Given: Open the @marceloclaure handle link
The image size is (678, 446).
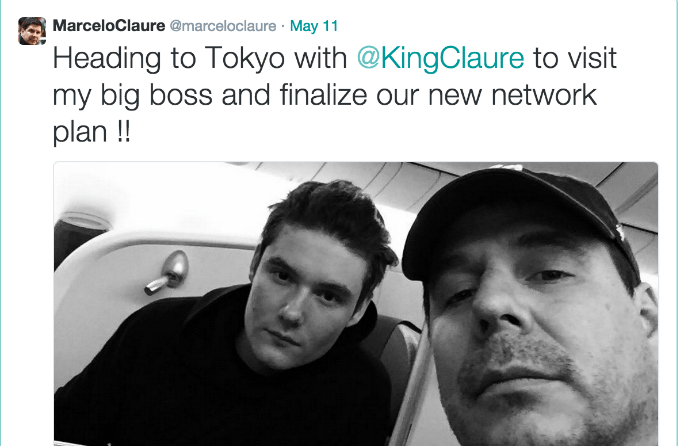Looking at the screenshot, I should tap(223, 26).
